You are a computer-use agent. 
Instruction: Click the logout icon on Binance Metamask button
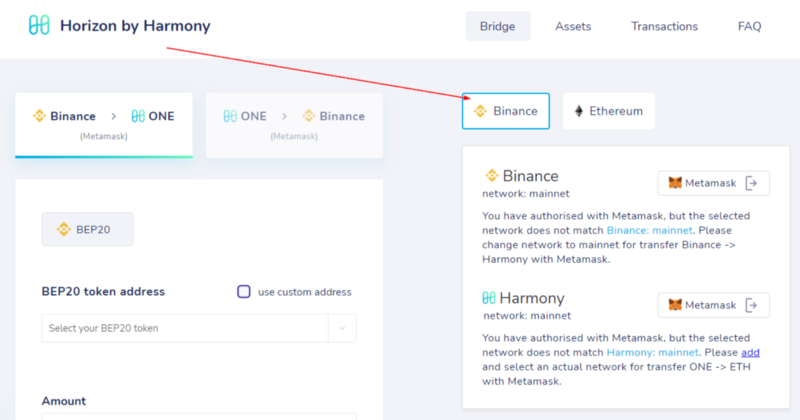click(752, 183)
